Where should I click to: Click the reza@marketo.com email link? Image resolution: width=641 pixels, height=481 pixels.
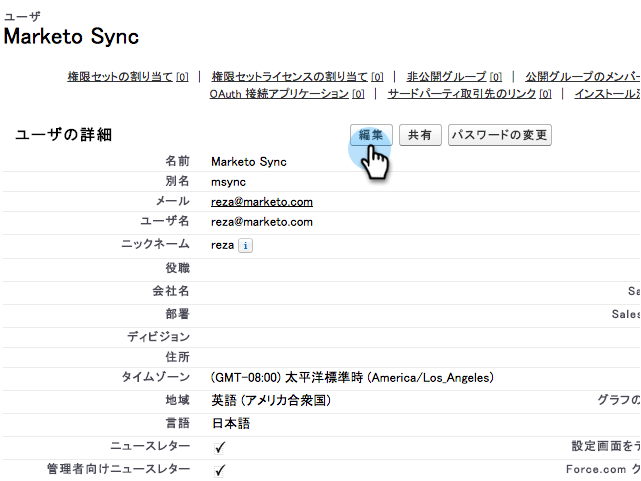pos(262,202)
